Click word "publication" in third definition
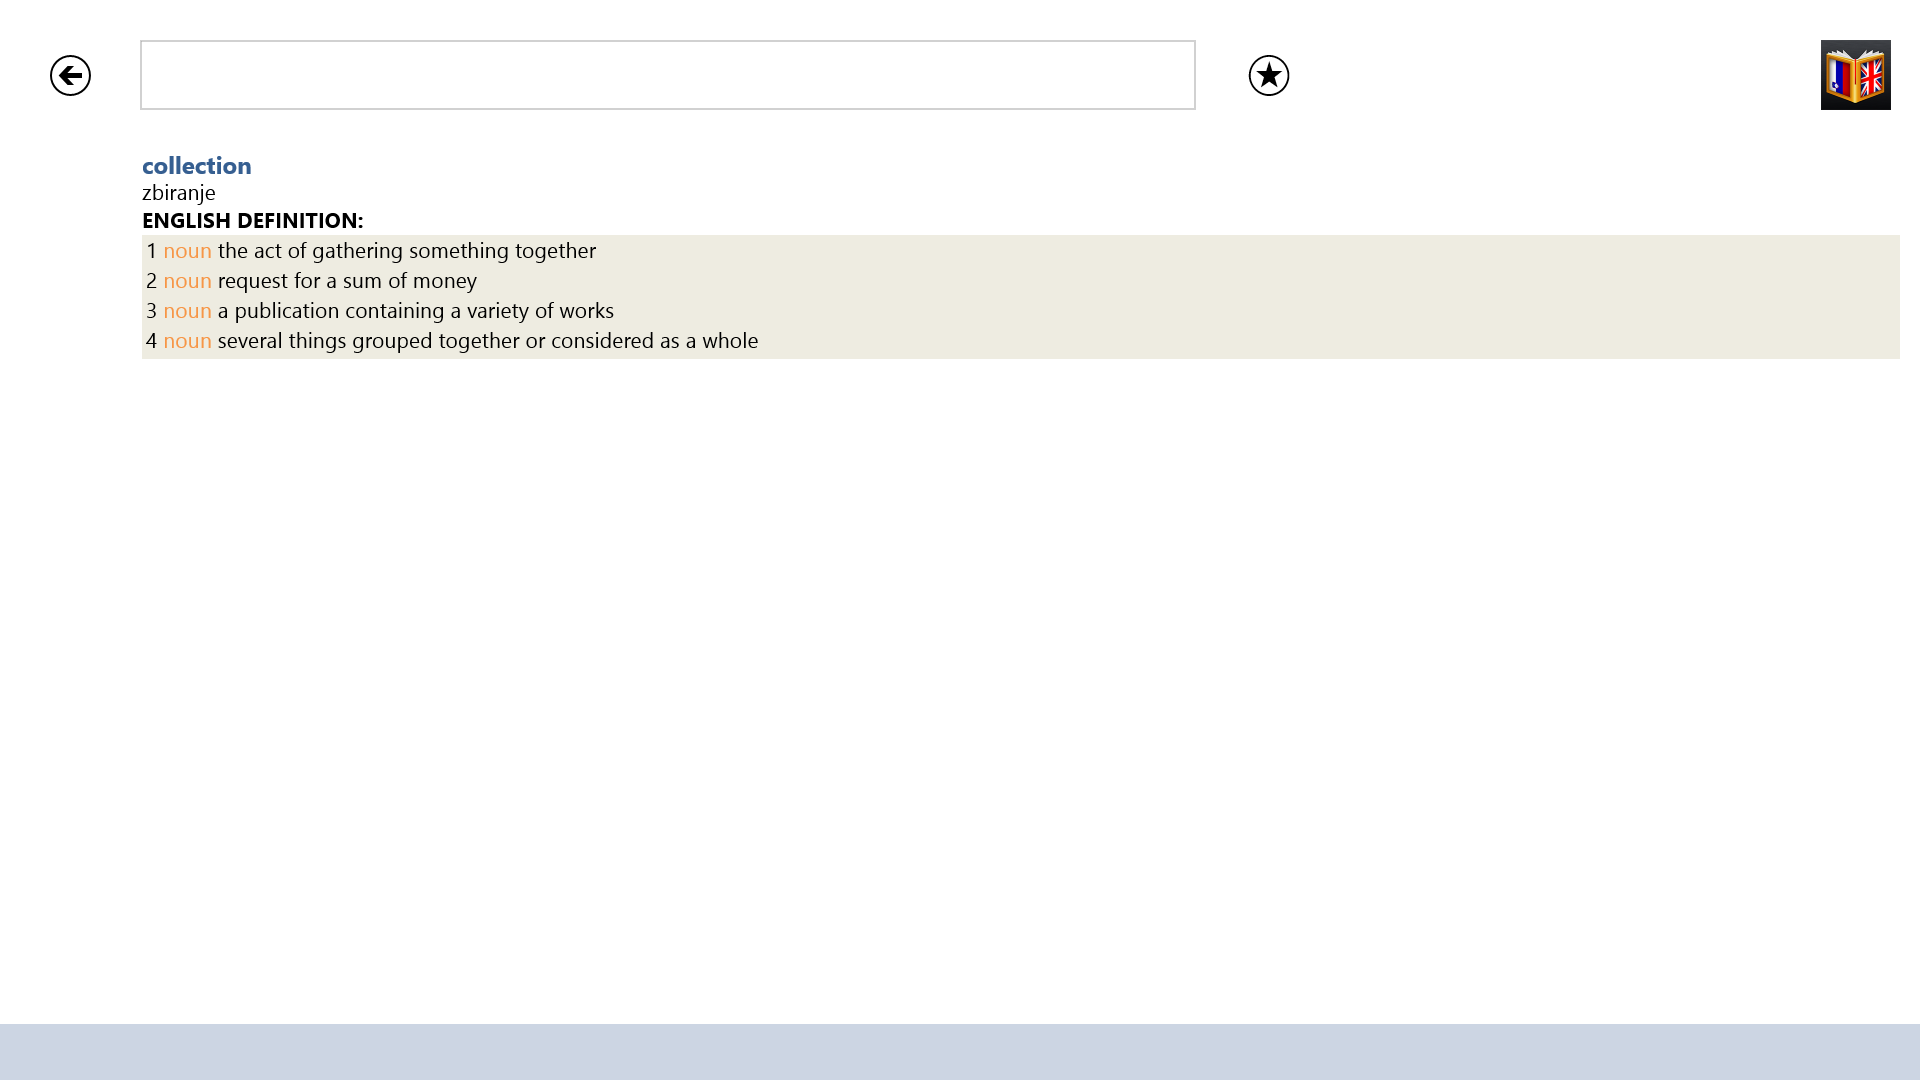This screenshot has height=1080, width=1920. pos(286,311)
